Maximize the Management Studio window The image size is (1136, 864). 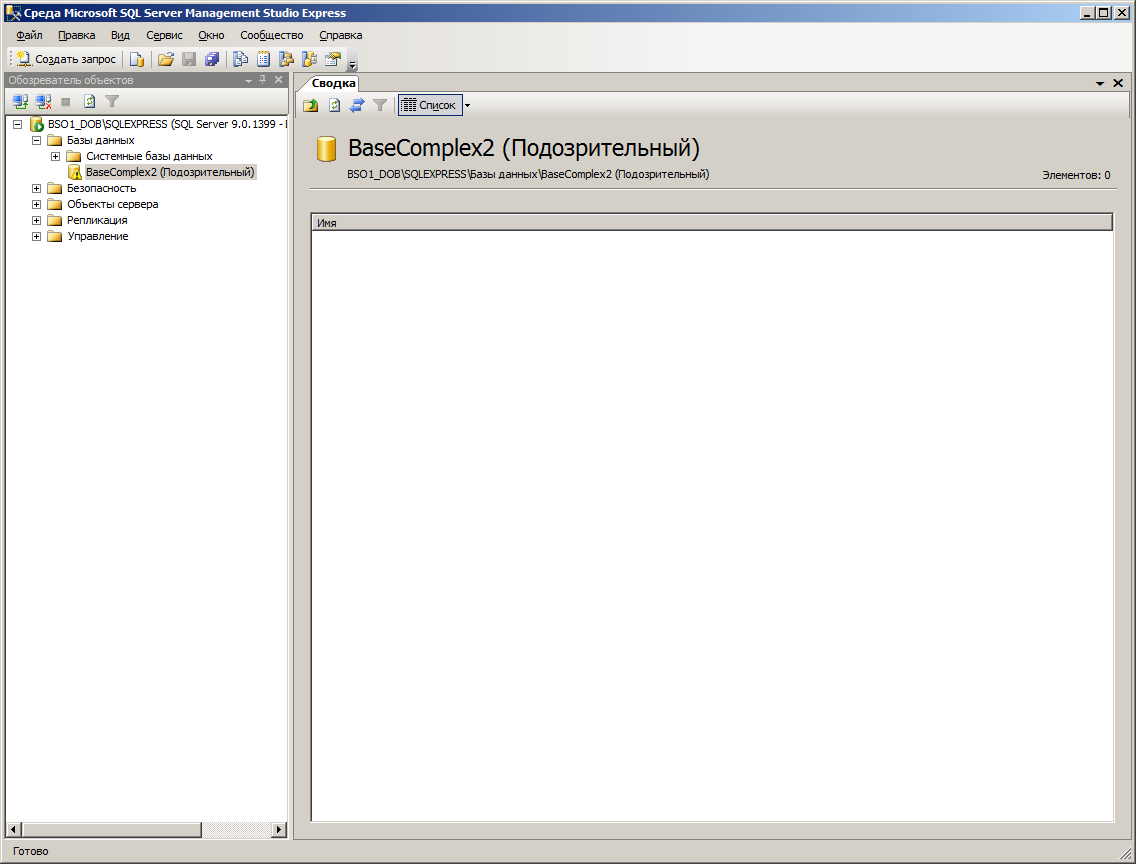(1103, 12)
